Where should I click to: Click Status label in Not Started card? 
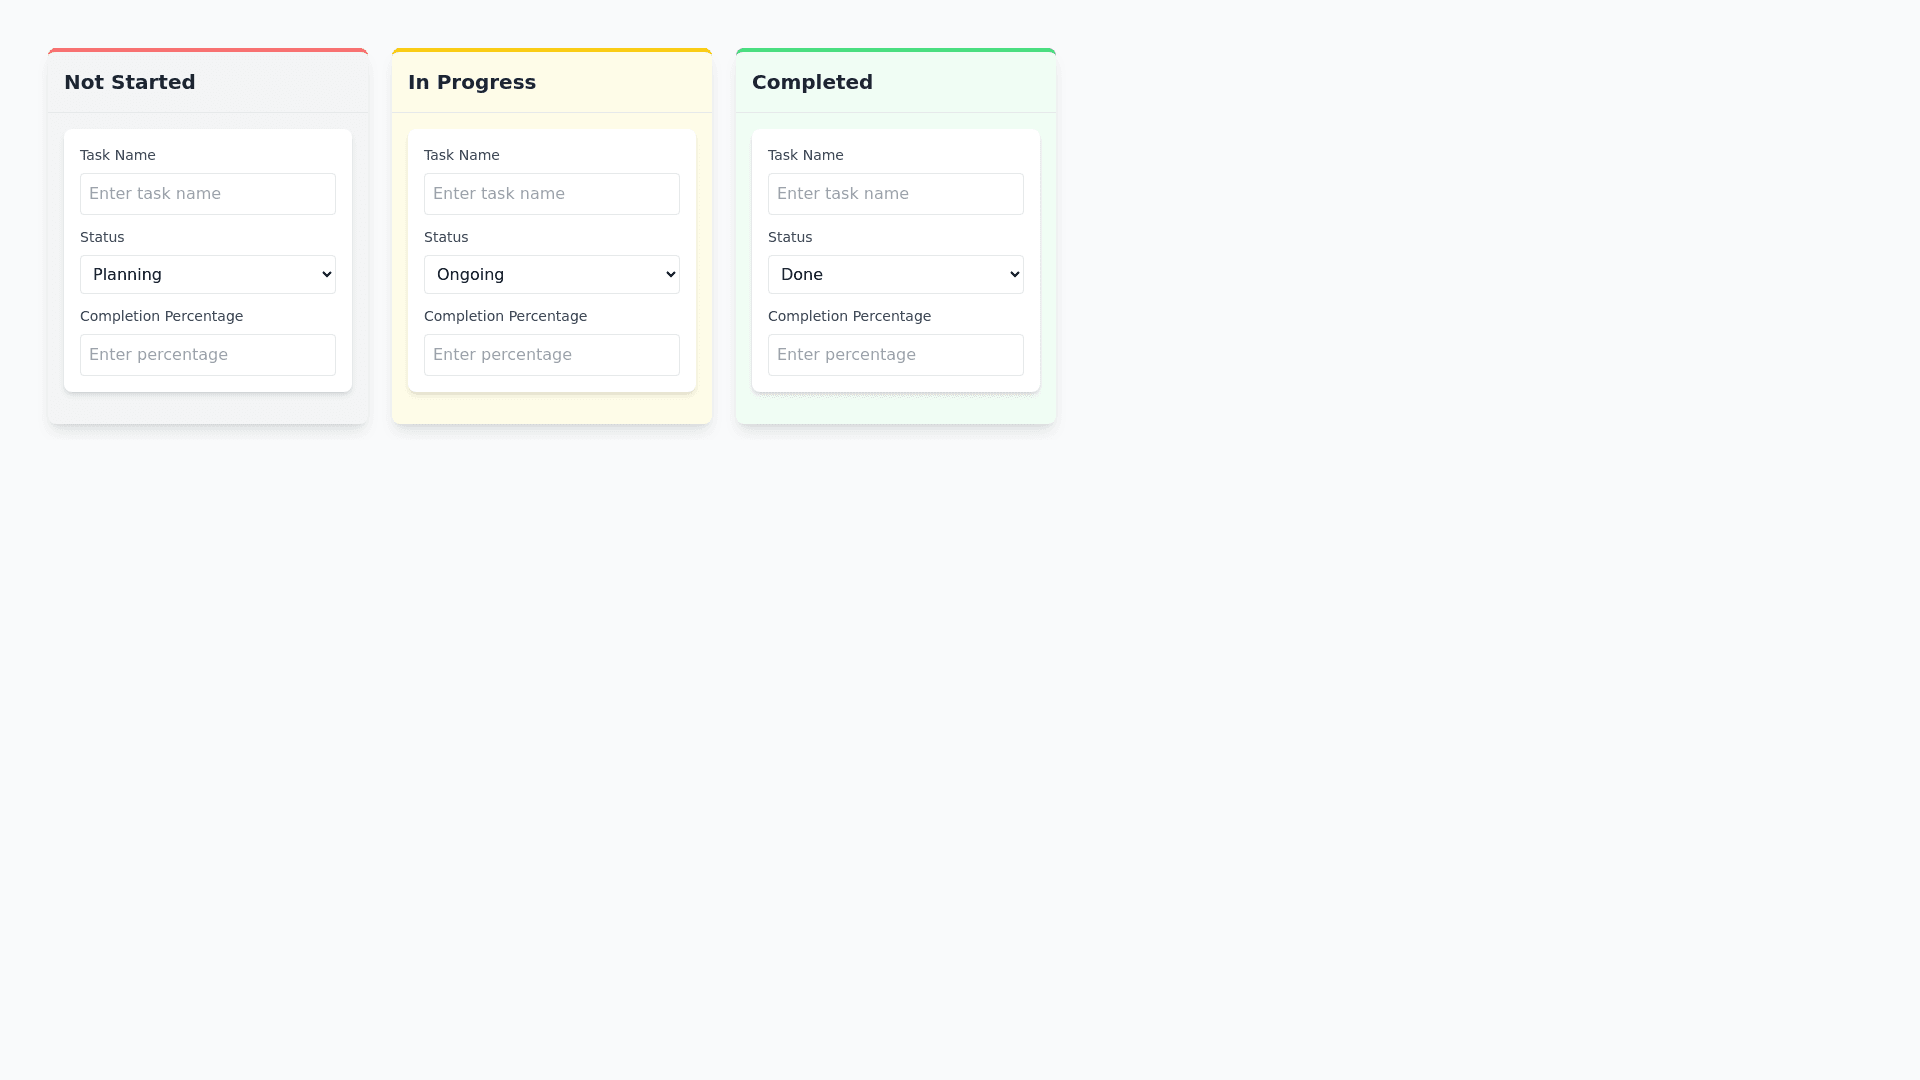coord(102,237)
